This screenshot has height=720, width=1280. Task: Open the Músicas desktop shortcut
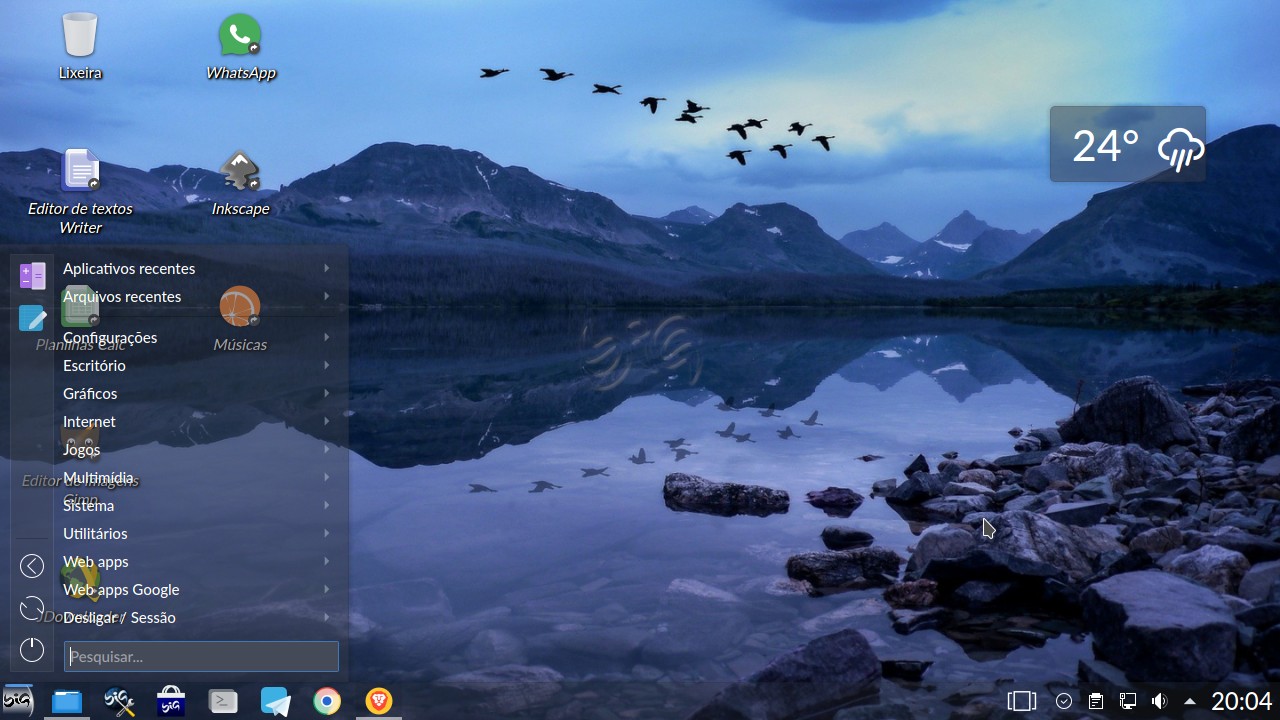click(240, 306)
